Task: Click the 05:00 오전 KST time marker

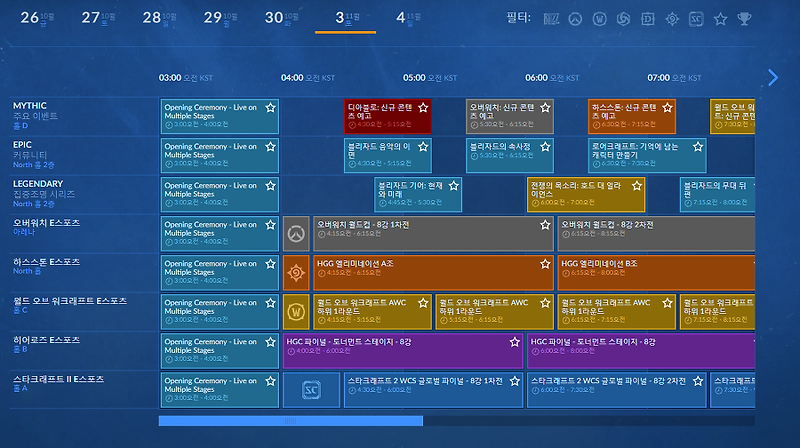Action: click(x=430, y=78)
